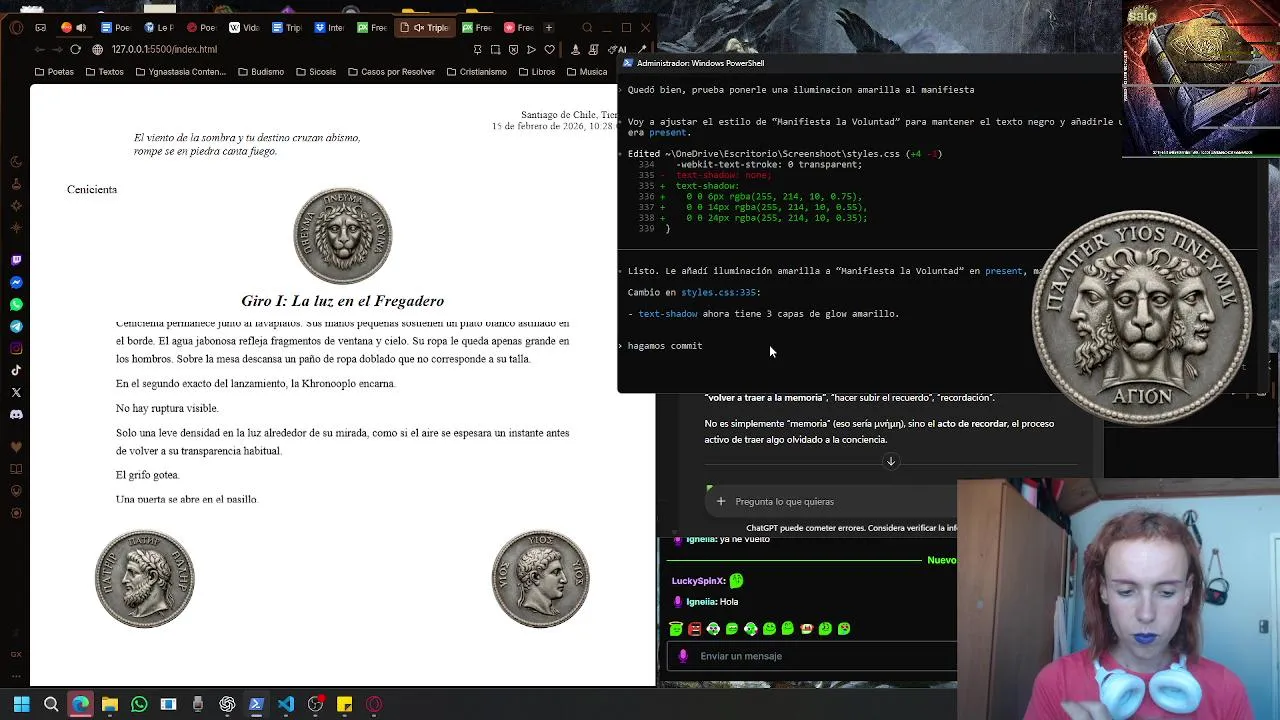Open a new browser tab with plus
The height and width of the screenshot is (720, 1280).
click(548, 27)
